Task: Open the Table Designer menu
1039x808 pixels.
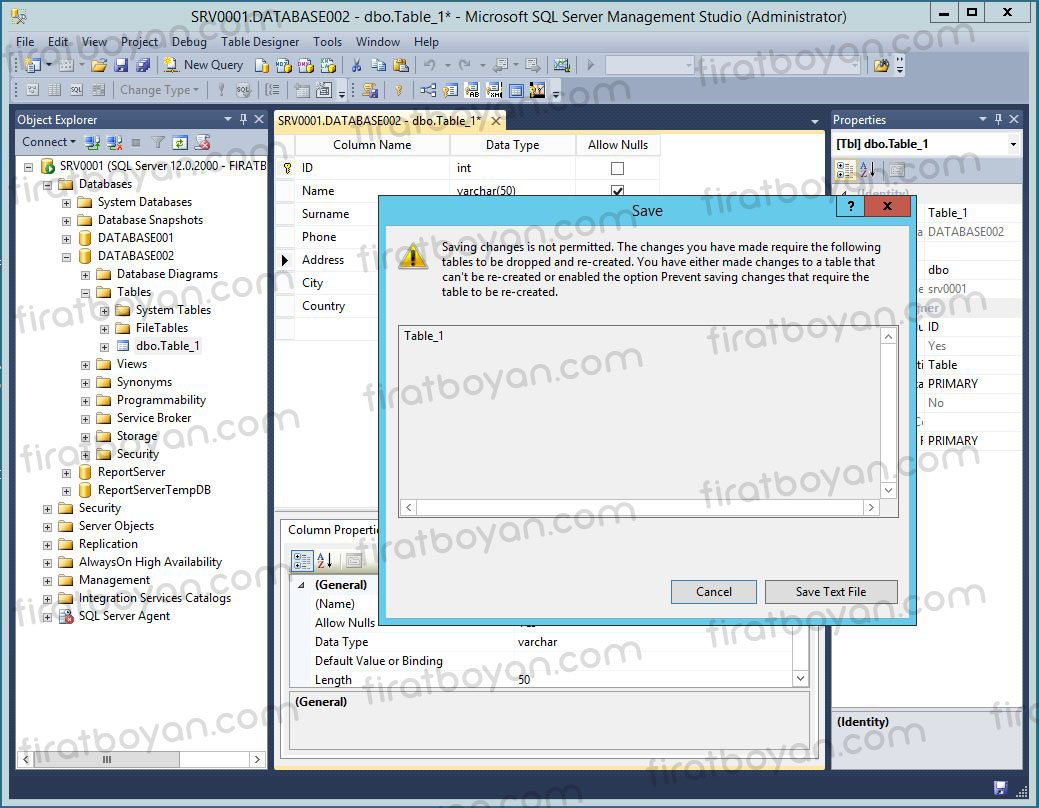Action: tap(259, 41)
